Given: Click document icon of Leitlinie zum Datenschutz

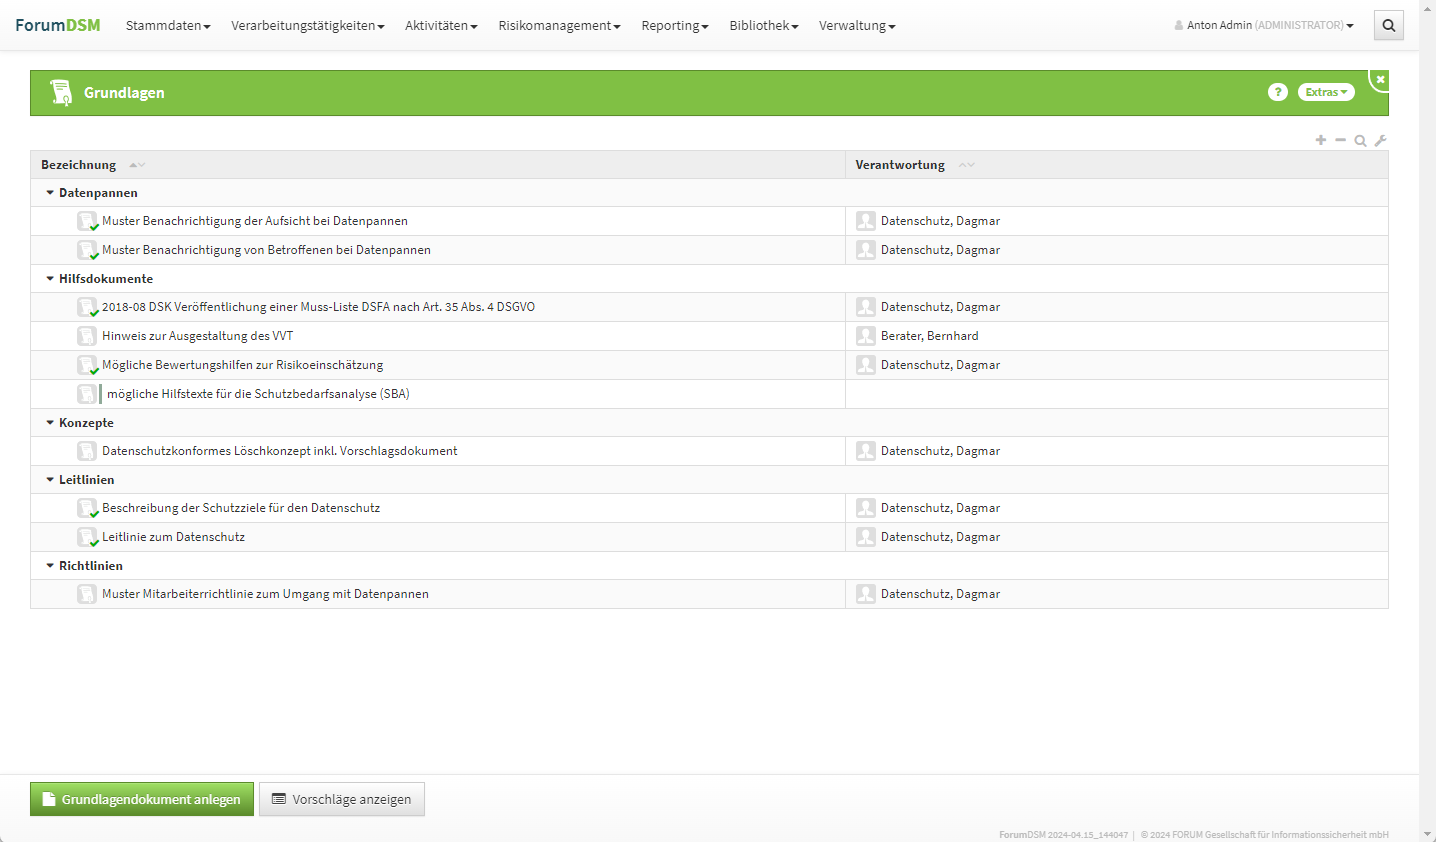Looking at the screenshot, I should pos(87,537).
